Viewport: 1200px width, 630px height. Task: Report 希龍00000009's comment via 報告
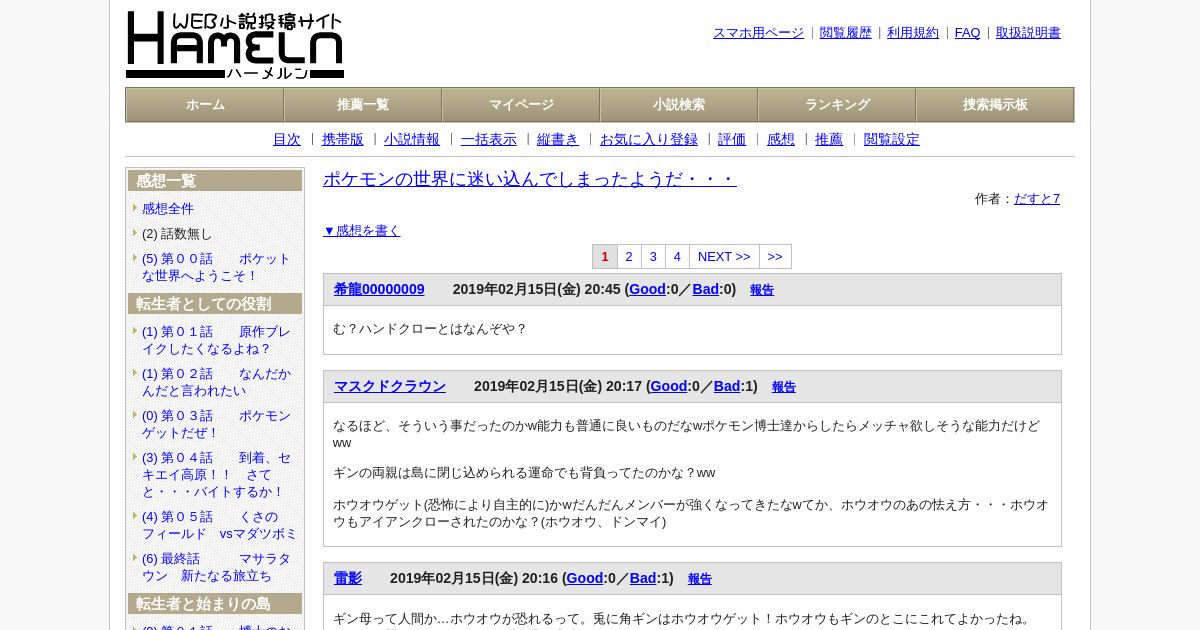762,291
